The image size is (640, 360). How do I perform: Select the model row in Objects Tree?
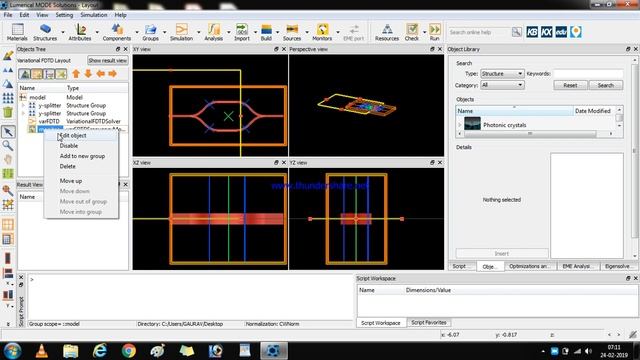(x=74, y=97)
